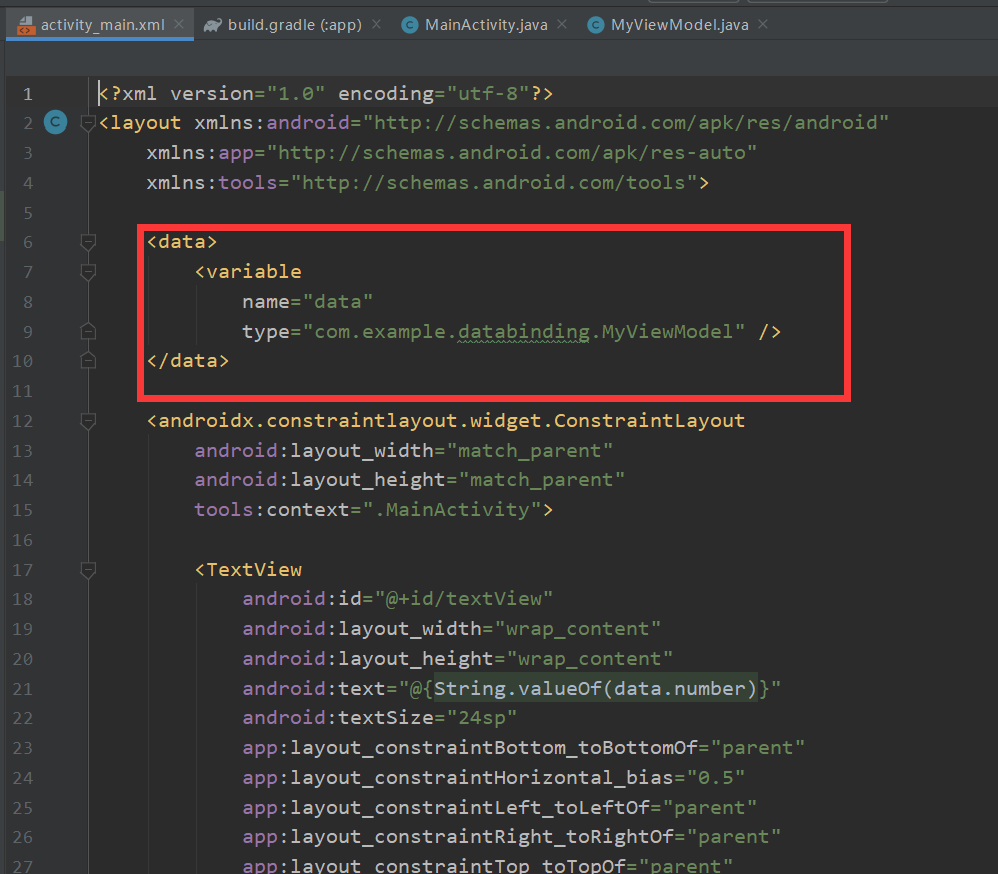Click the xmlns:app namespace URL
998x874 pixels.
[x=512, y=153]
